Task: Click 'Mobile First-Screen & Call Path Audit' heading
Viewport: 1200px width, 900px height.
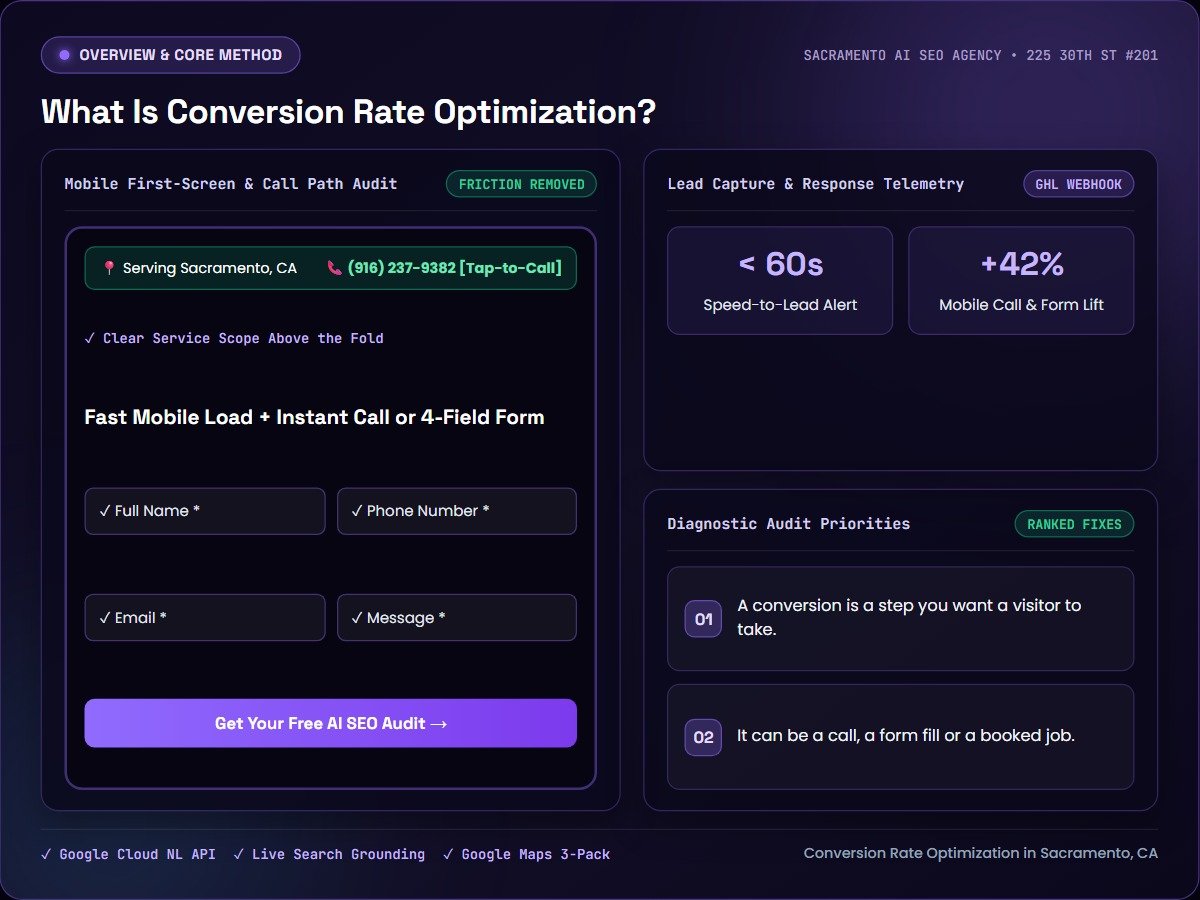Action: point(231,184)
